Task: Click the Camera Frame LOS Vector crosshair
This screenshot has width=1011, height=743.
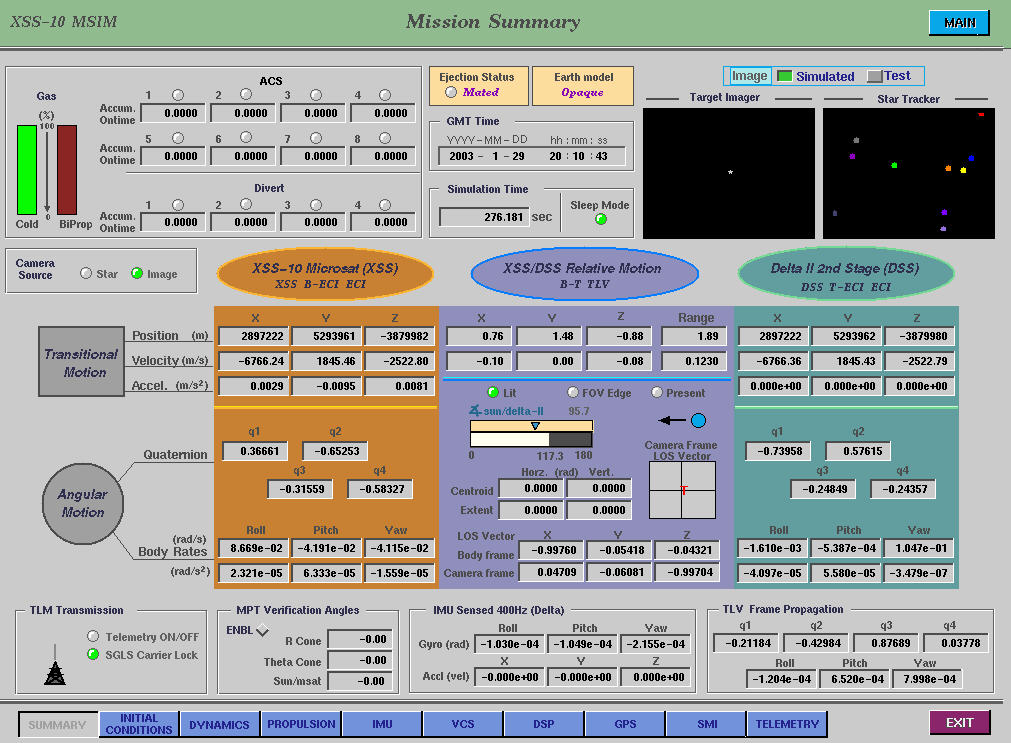Action: click(x=683, y=490)
